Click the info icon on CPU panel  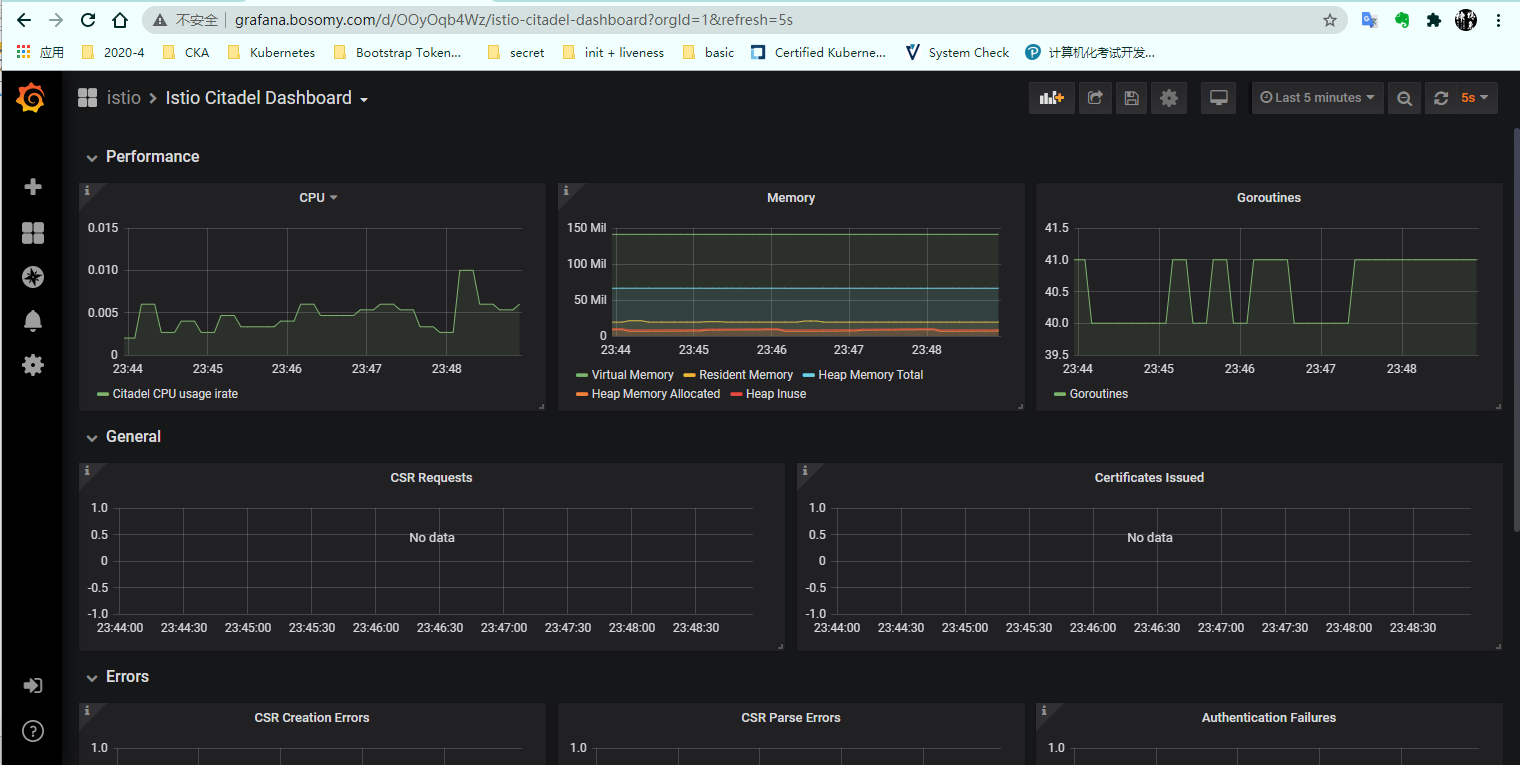[x=87, y=190]
